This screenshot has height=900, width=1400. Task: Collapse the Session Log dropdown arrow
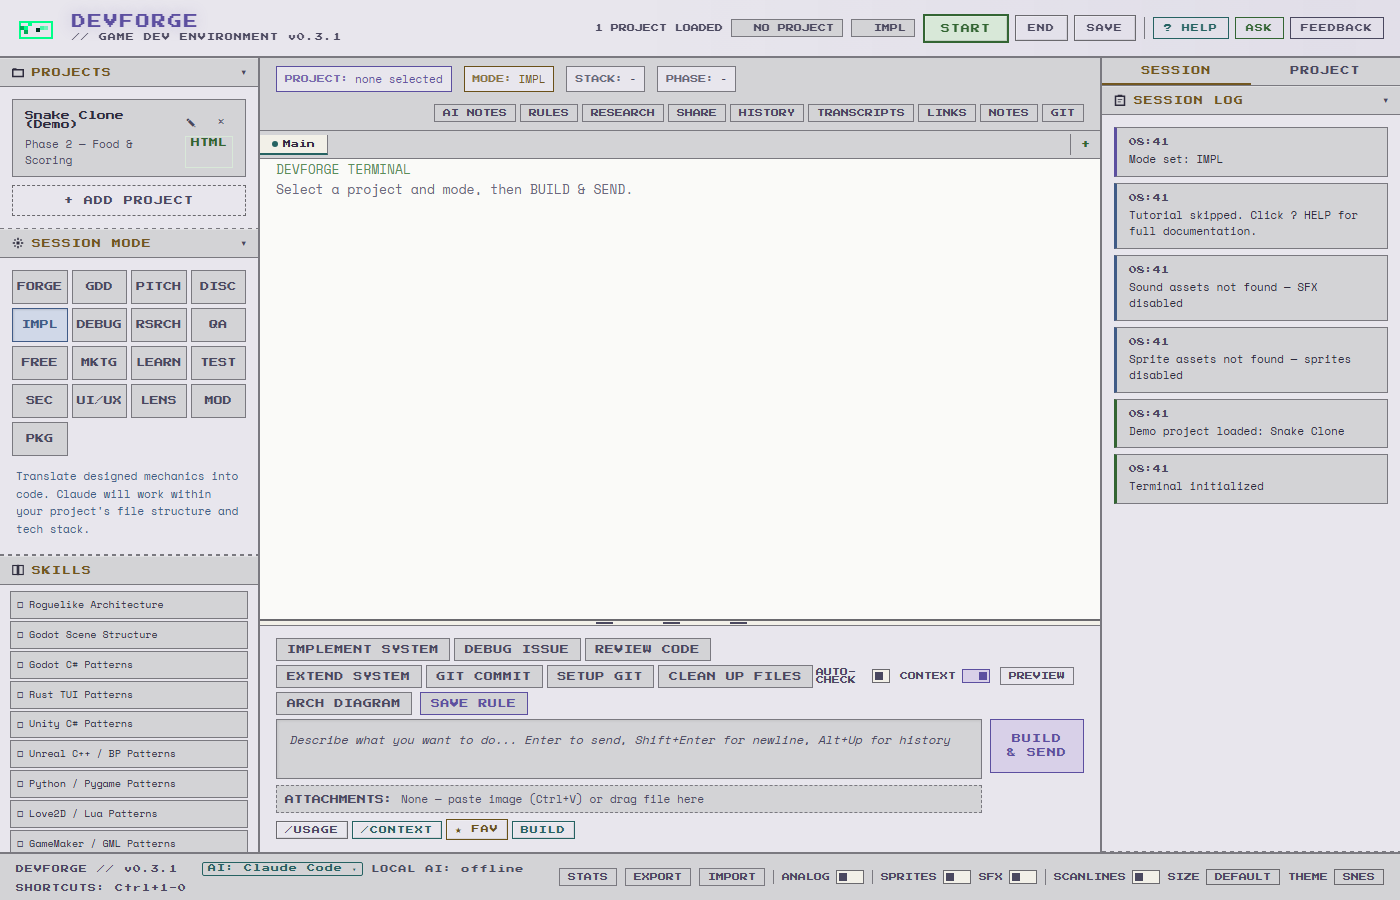(x=1385, y=100)
